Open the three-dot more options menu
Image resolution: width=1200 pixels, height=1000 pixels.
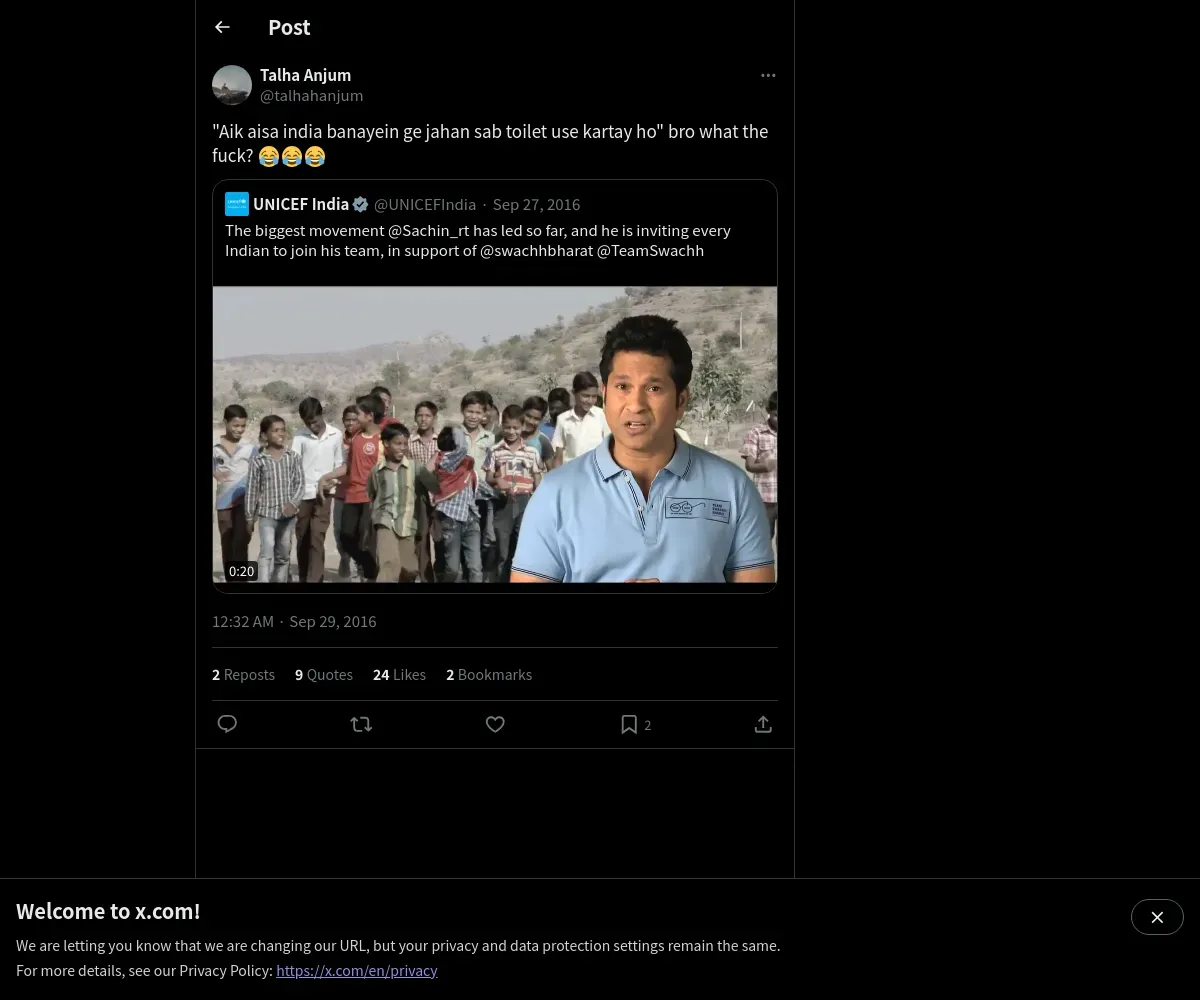pos(768,75)
